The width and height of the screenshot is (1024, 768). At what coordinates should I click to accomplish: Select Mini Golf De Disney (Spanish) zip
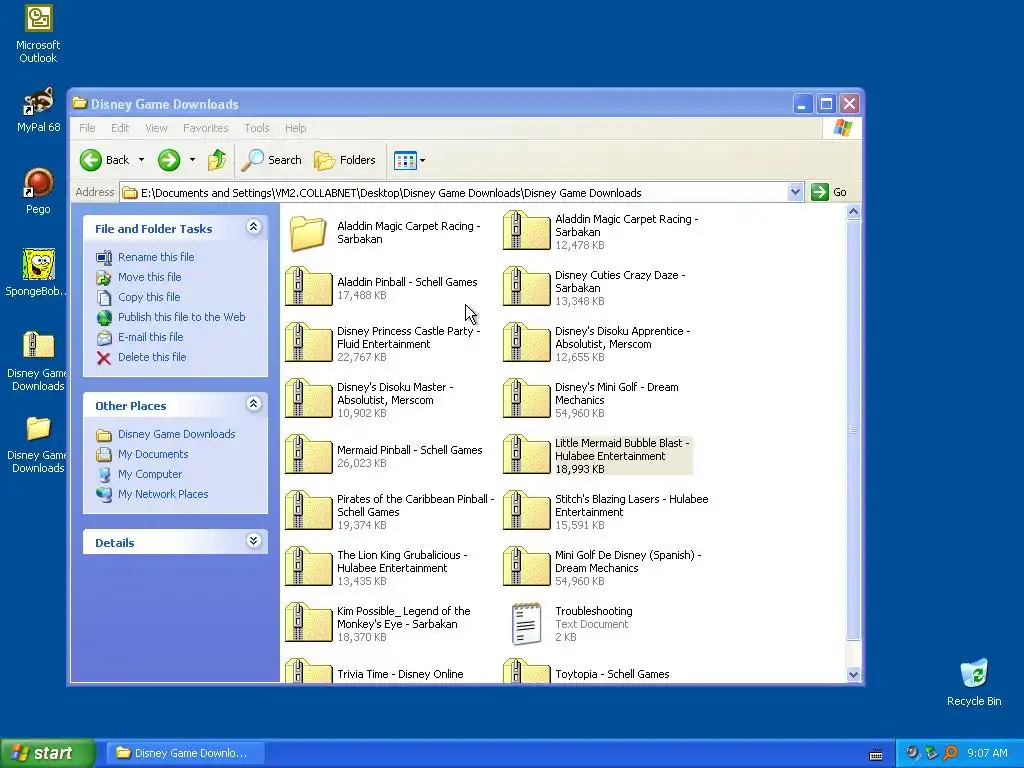[x=526, y=566]
